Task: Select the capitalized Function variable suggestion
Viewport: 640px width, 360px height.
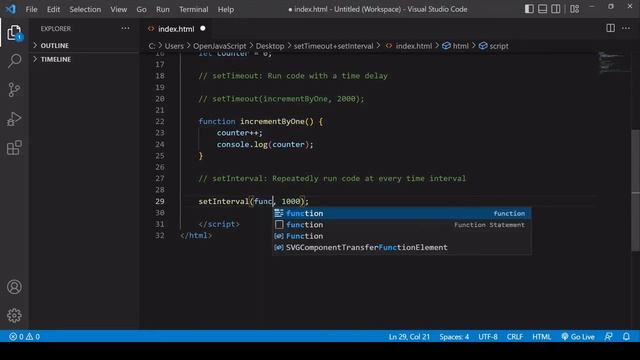Action: click(x=402, y=236)
